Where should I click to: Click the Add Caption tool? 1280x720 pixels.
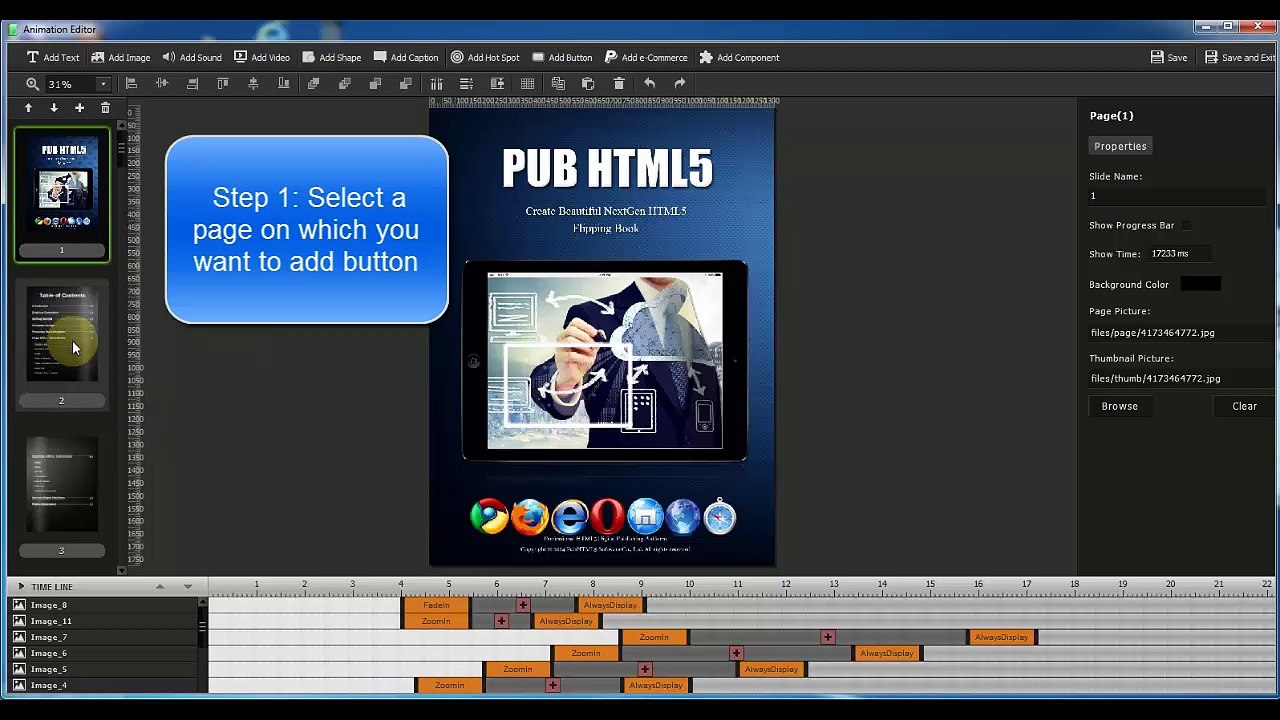coord(406,57)
